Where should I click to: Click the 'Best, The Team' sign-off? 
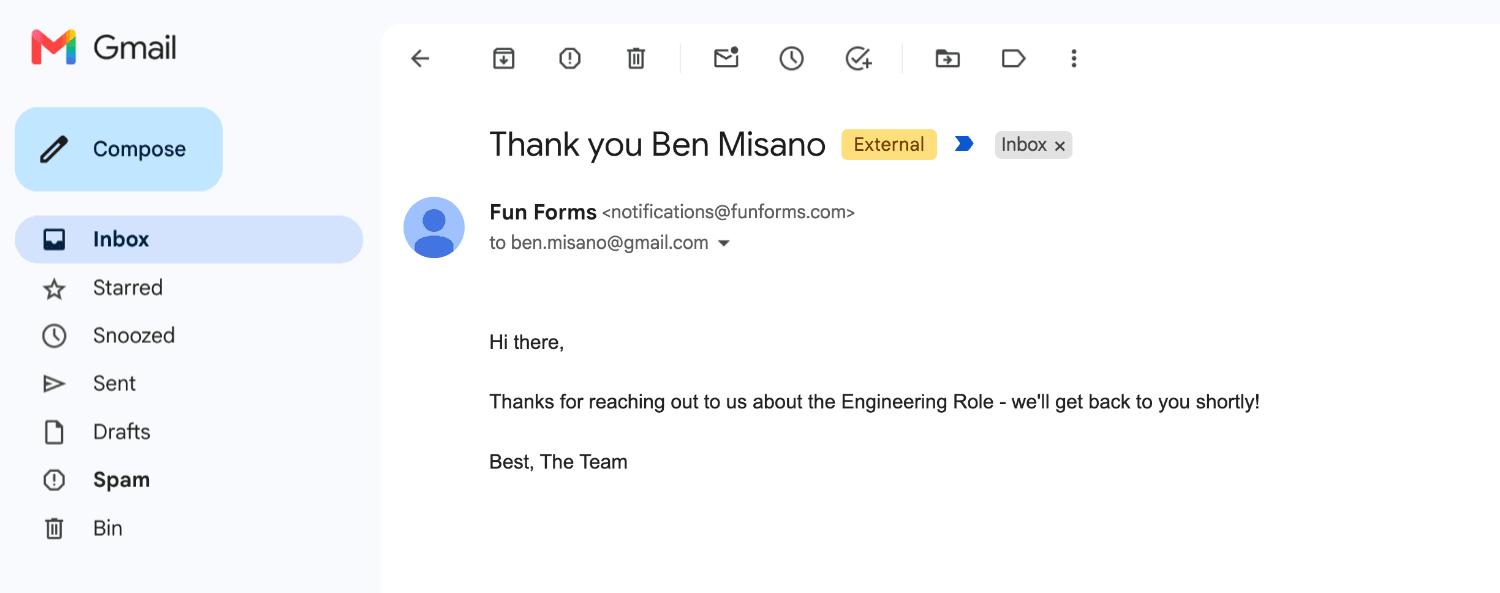tap(558, 462)
